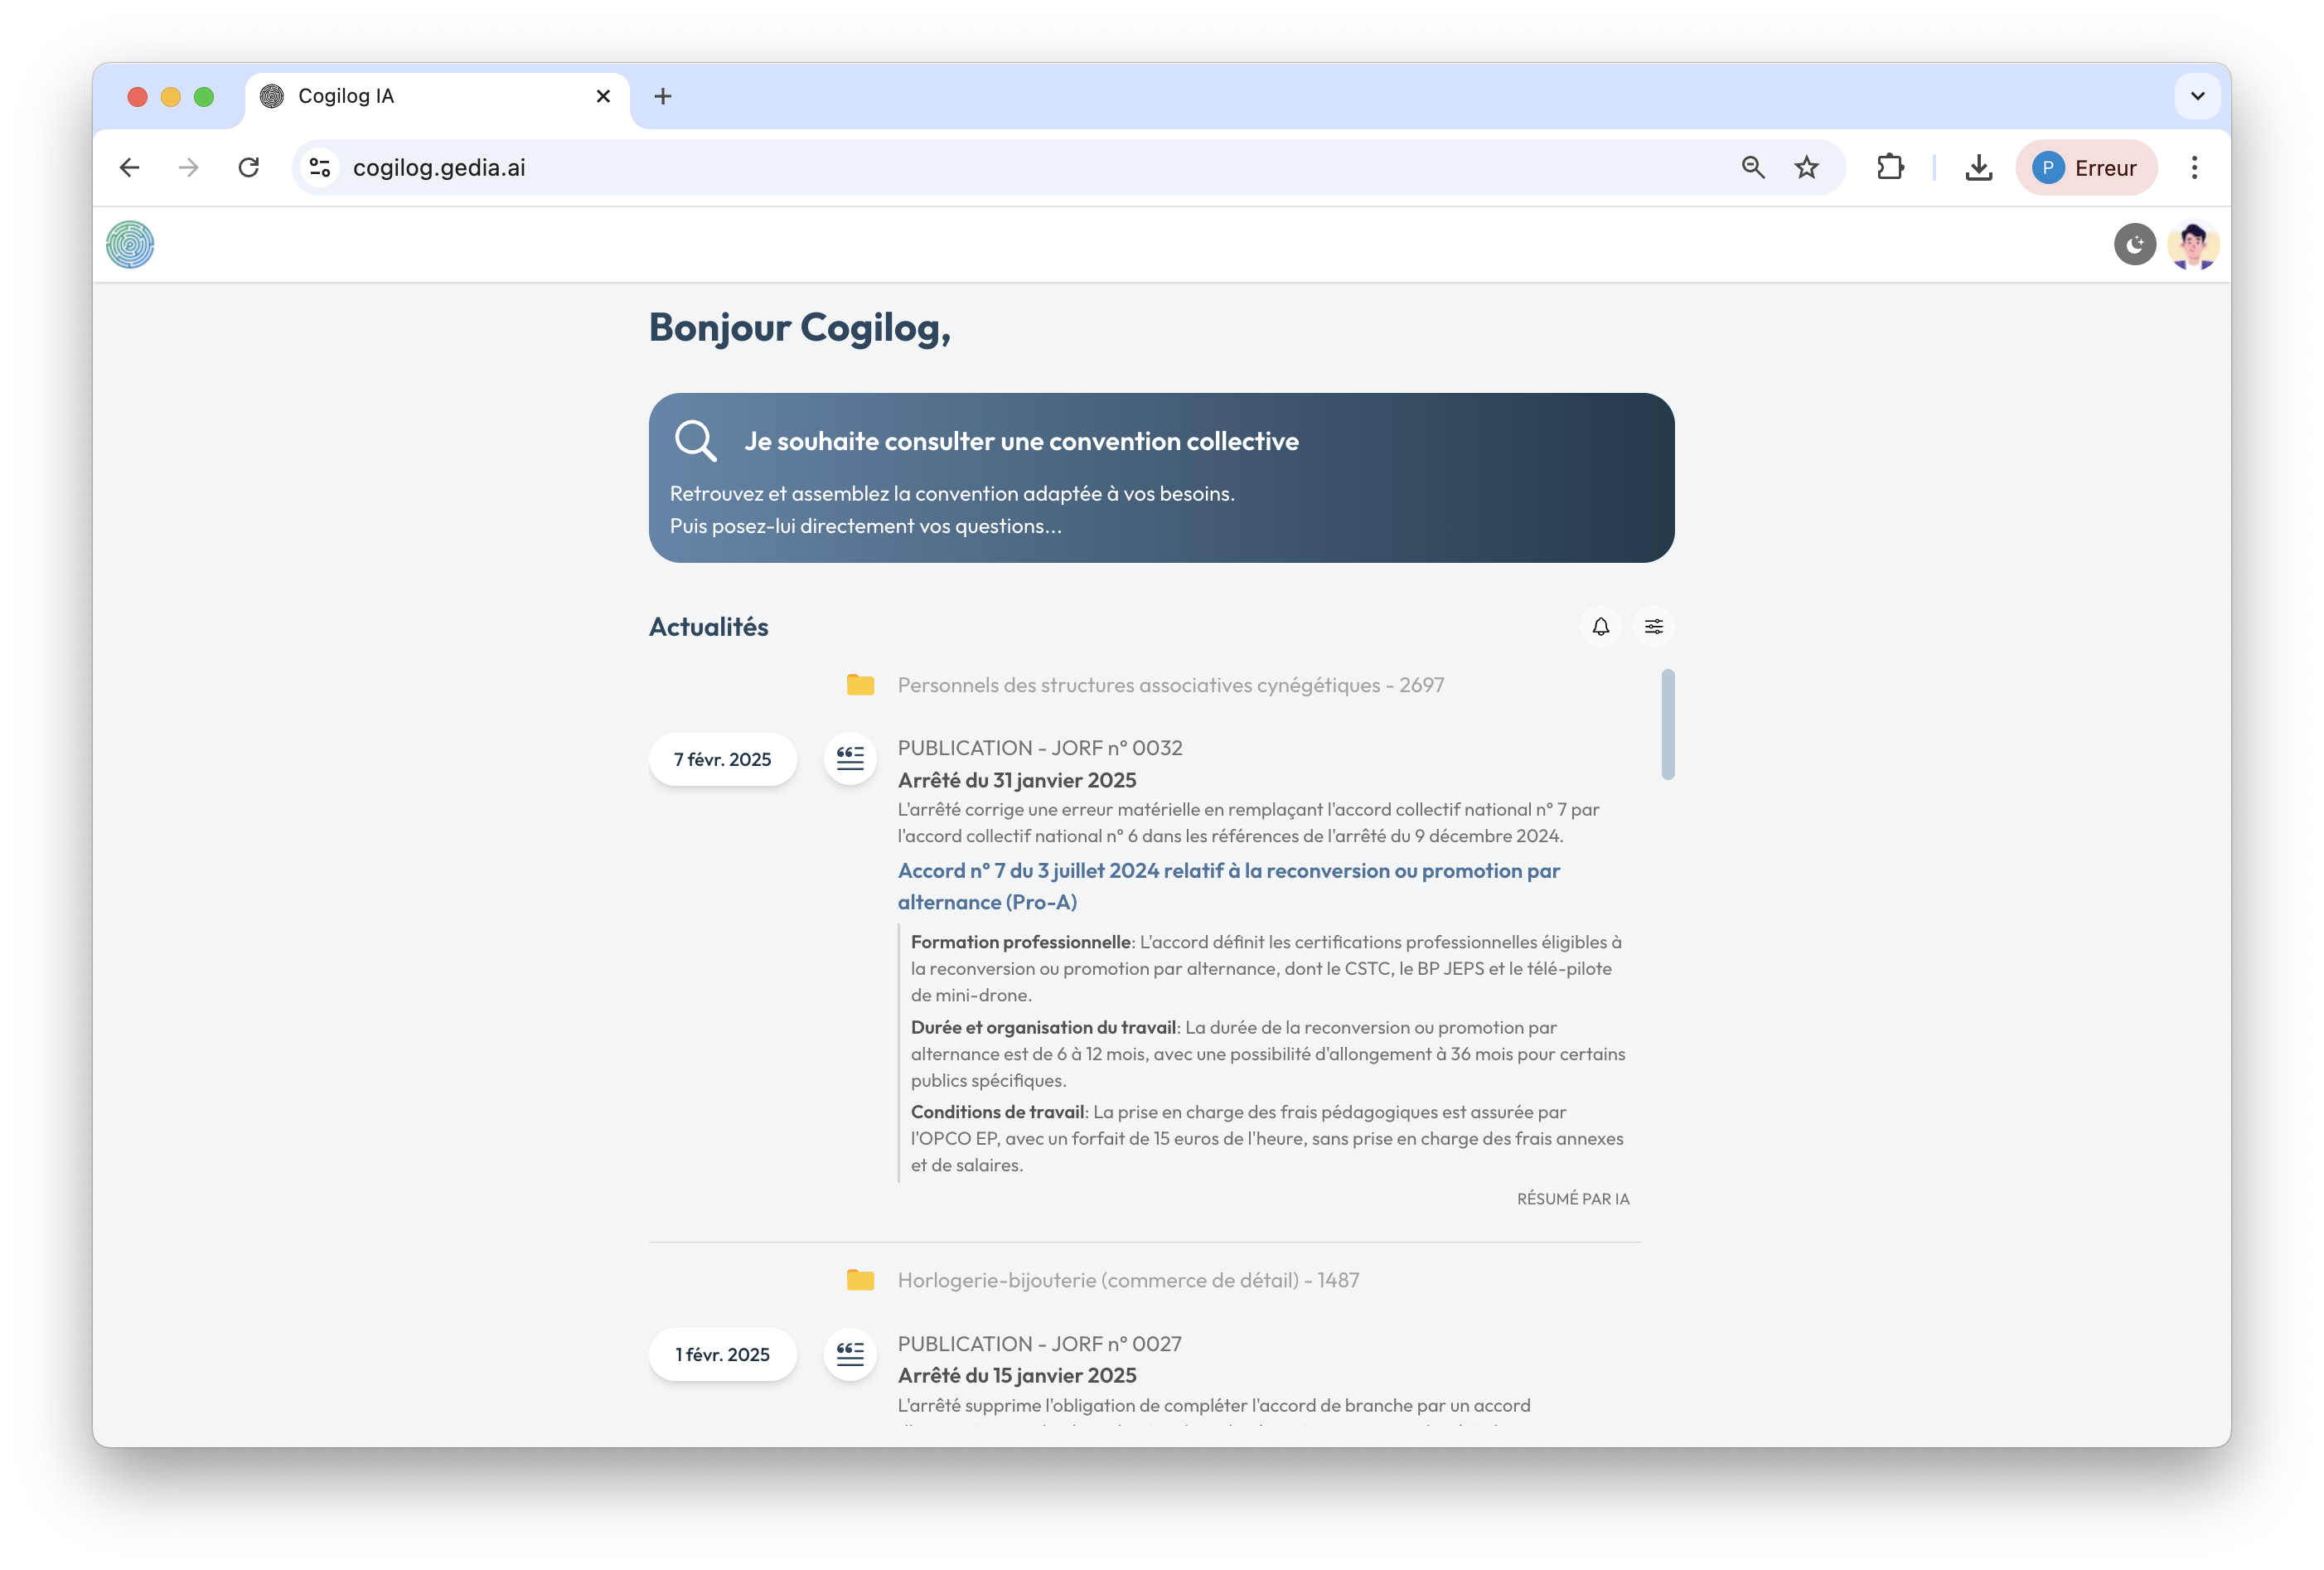Click the quote icon for 7 févr. 2025 entry

pos(850,759)
